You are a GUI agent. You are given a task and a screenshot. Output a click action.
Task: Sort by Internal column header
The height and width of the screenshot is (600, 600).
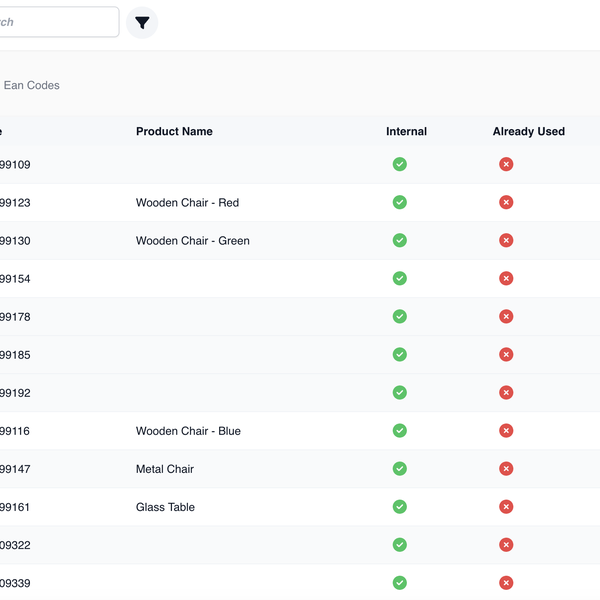406,132
